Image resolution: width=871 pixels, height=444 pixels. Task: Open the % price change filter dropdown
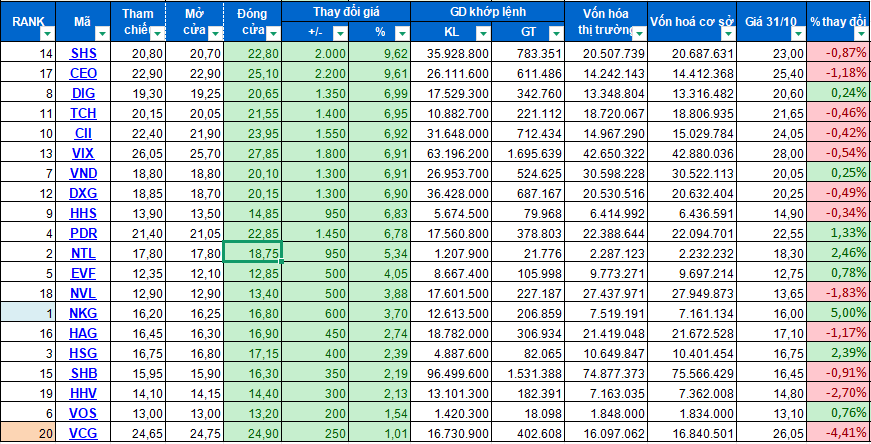coord(402,34)
